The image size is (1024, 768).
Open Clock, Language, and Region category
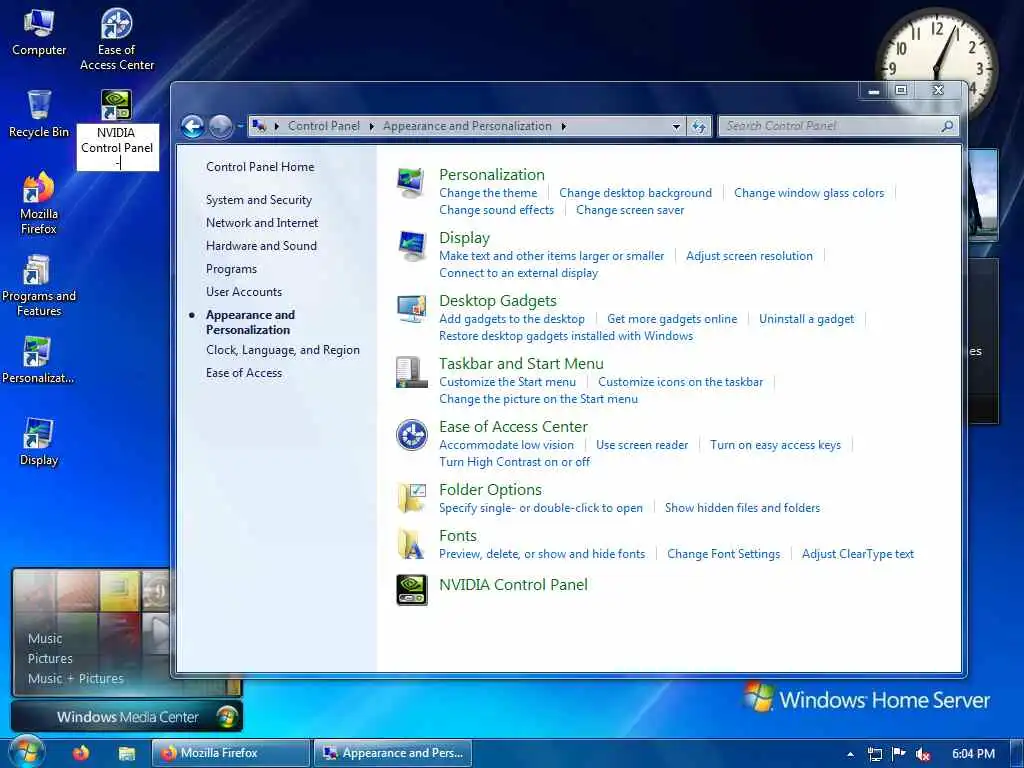pyautogui.click(x=283, y=350)
